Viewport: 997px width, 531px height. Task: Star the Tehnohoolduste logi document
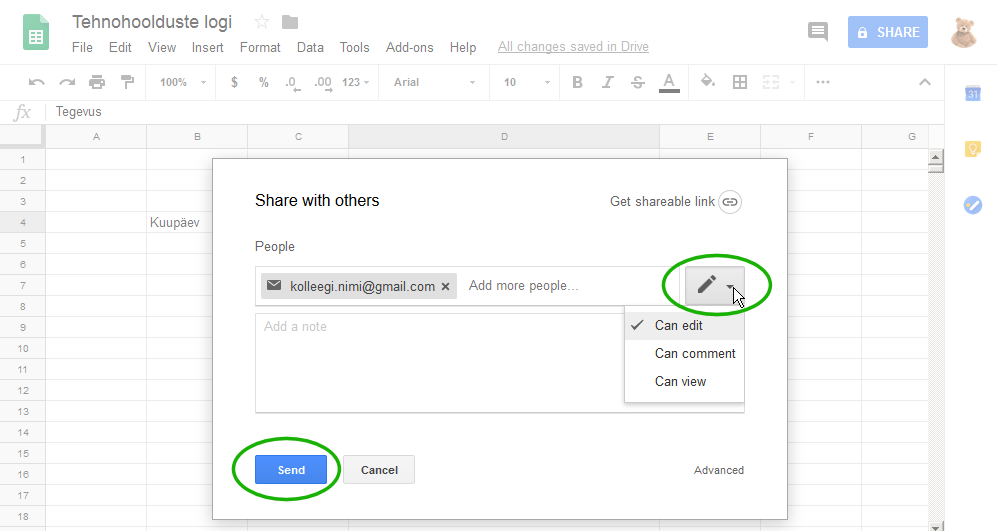click(261, 22)
